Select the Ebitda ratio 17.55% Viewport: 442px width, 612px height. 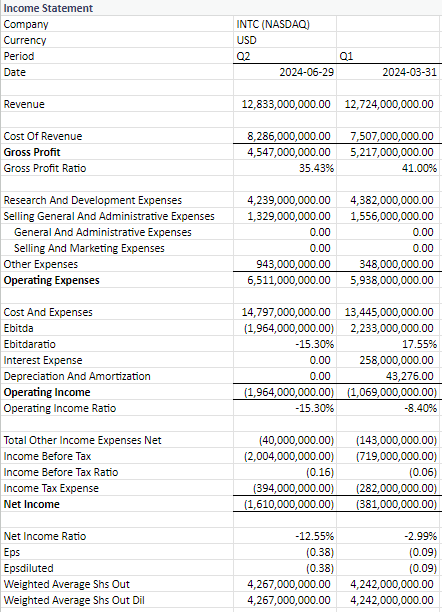point(419,344)
